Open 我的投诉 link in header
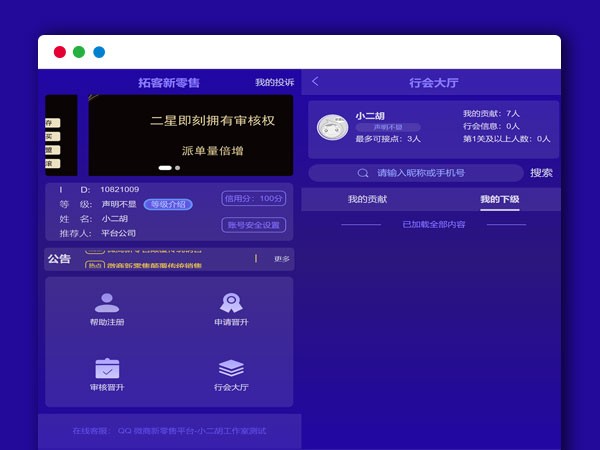This screenshot has height=450, width=600. click(274, 82)
